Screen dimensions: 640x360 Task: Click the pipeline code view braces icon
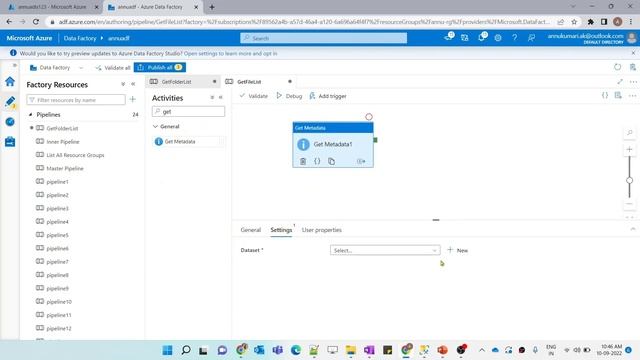point(605,95)
